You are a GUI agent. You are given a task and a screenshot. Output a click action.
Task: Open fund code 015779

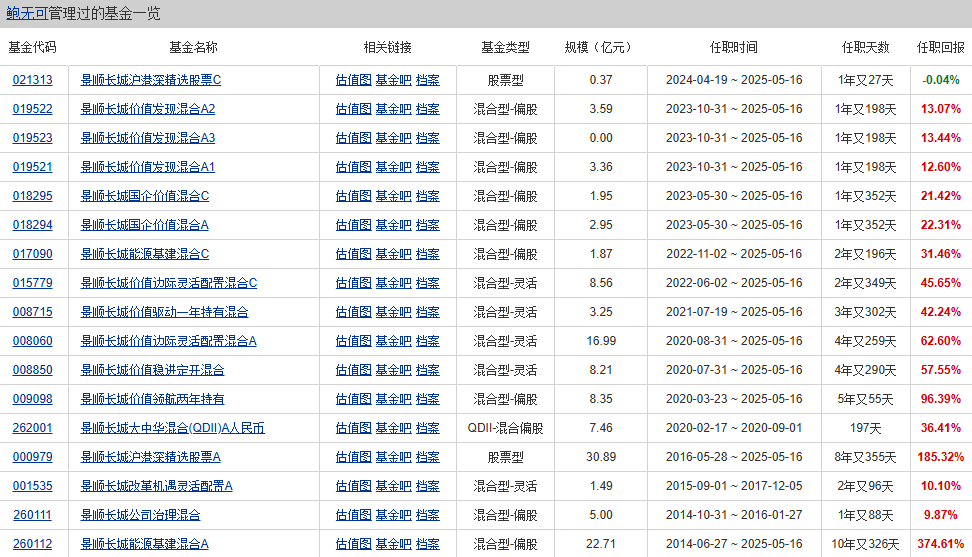[x=32, y=283]
